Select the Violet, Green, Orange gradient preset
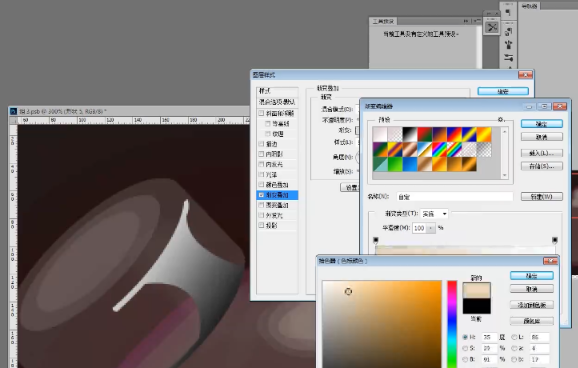578x368 pixels. pyautogui.click(x=380, y=149)
